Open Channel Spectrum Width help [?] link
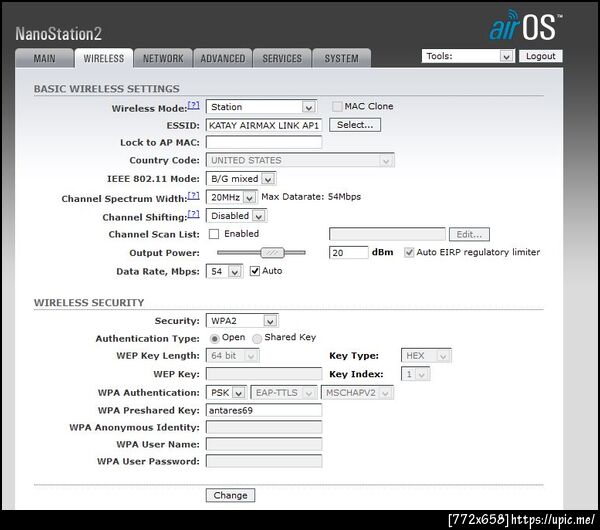The image size is (600, 530). pyautogui.click(x=194, y=196)
